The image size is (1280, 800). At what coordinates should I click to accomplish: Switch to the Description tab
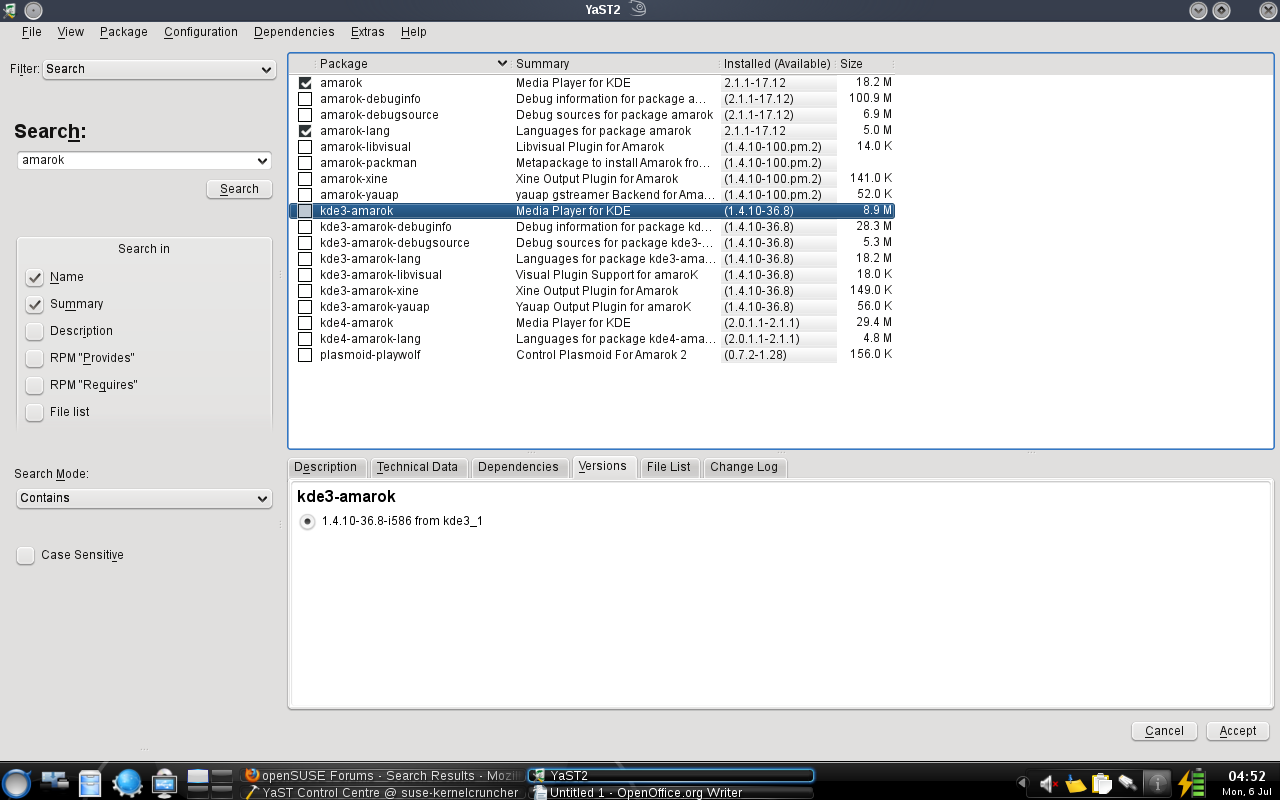pos(326,467)
